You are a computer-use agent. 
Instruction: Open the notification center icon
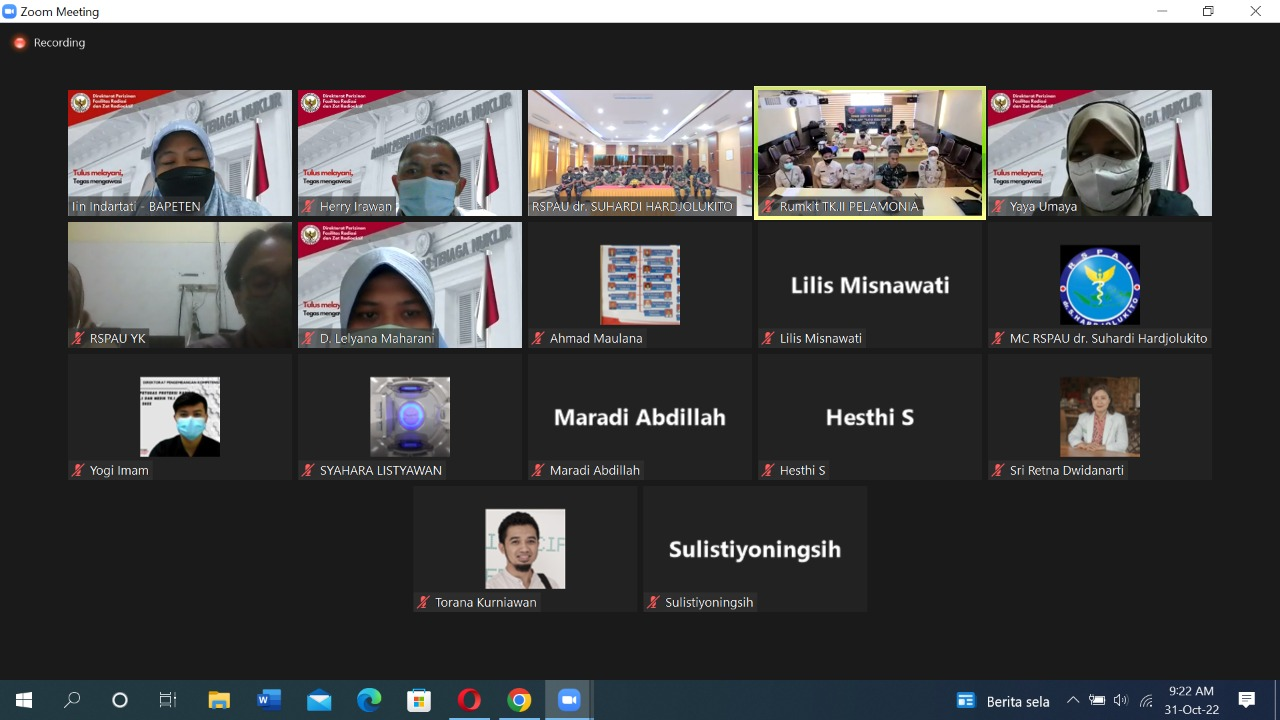(x=1247, y=700)
